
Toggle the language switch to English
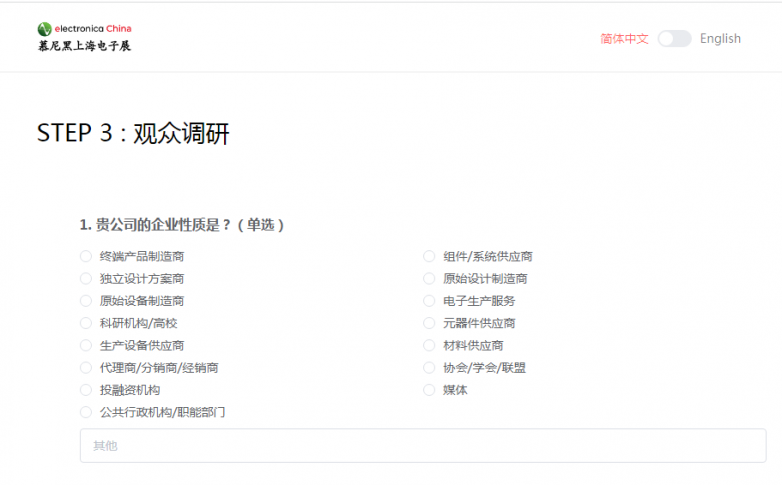pyautogui.click(x=674, y=39)
